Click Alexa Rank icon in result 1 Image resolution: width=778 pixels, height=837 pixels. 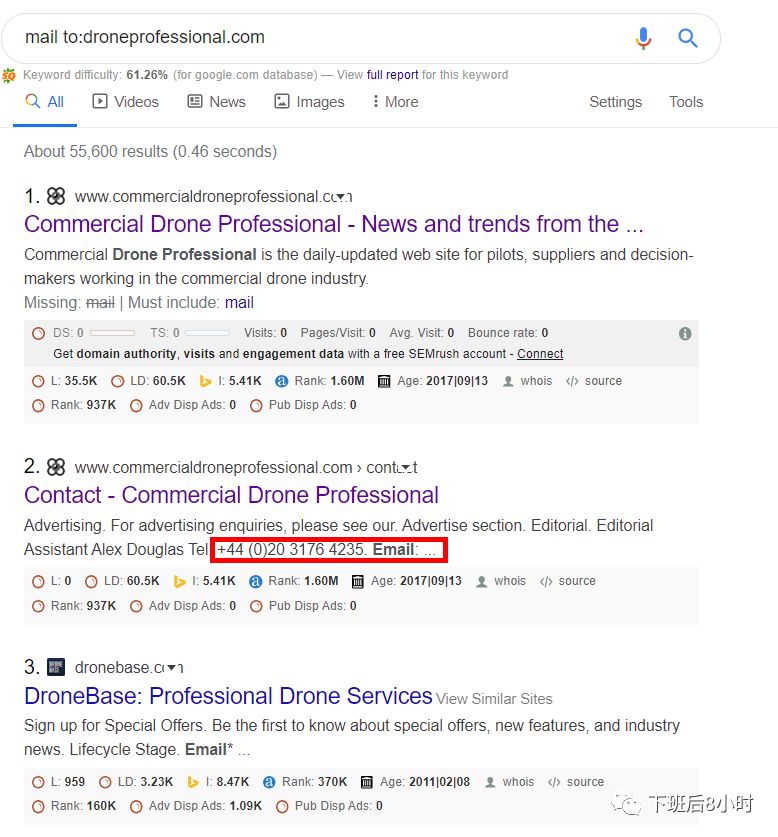(281, 381)
